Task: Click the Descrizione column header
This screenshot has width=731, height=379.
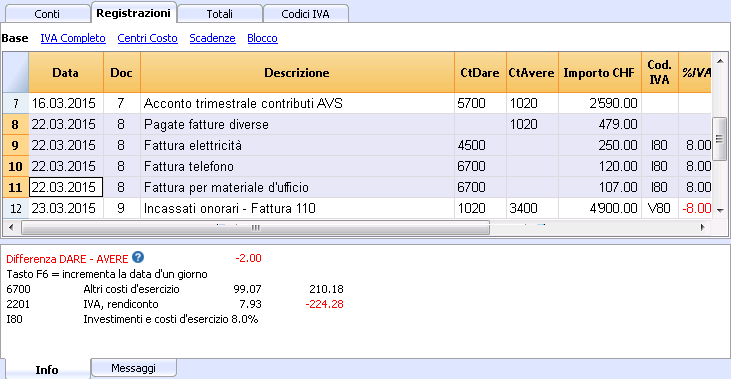Action: click(x=297, y=72)
